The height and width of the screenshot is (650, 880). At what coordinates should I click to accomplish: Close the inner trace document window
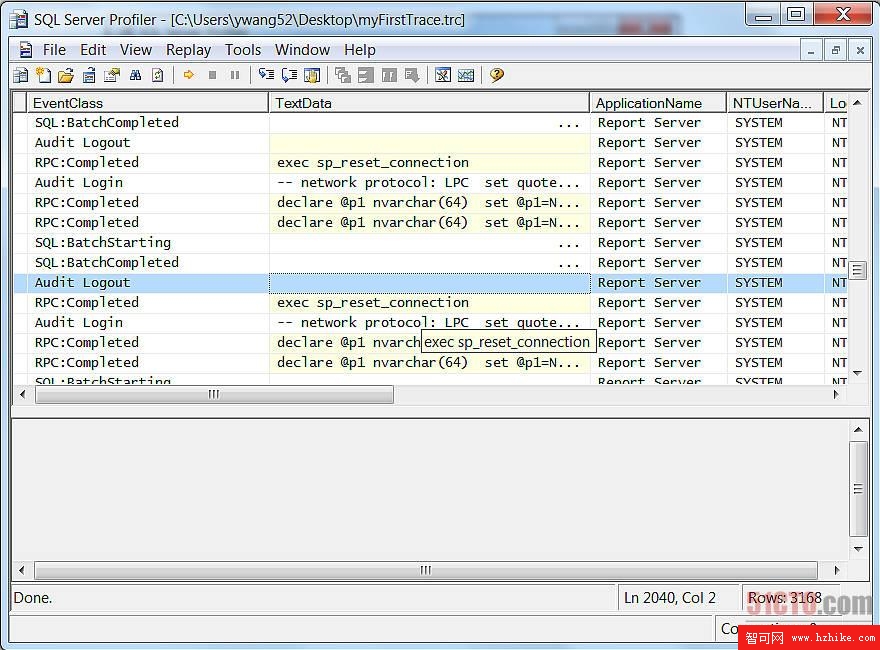(x=860, y=51)
